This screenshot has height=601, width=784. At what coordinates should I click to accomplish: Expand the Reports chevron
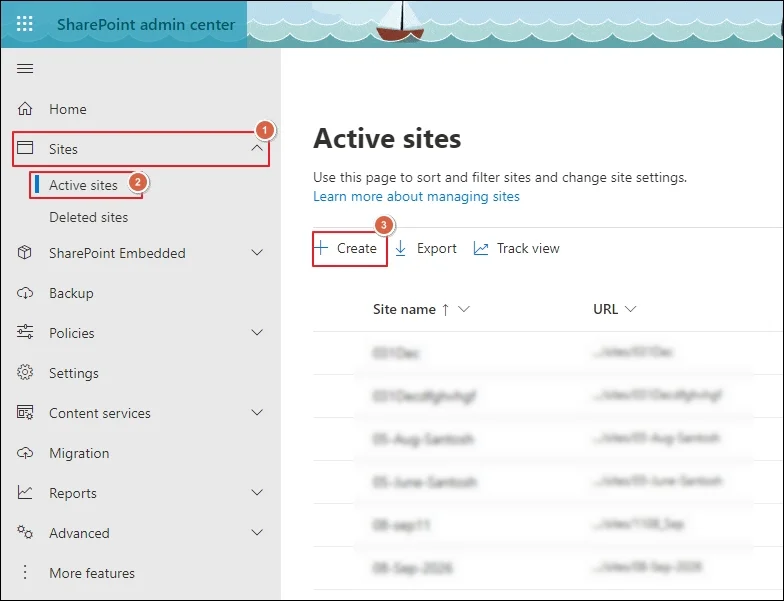257,492
